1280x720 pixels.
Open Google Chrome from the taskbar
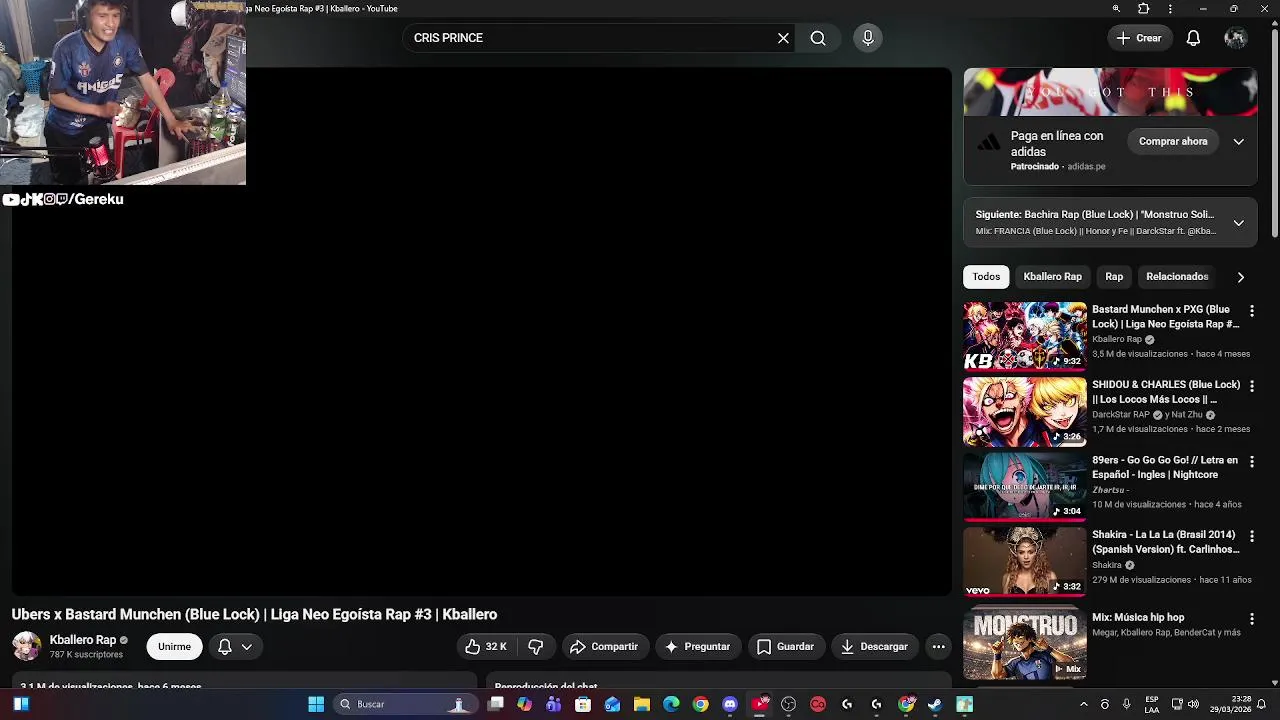click(x=700, y=704)
